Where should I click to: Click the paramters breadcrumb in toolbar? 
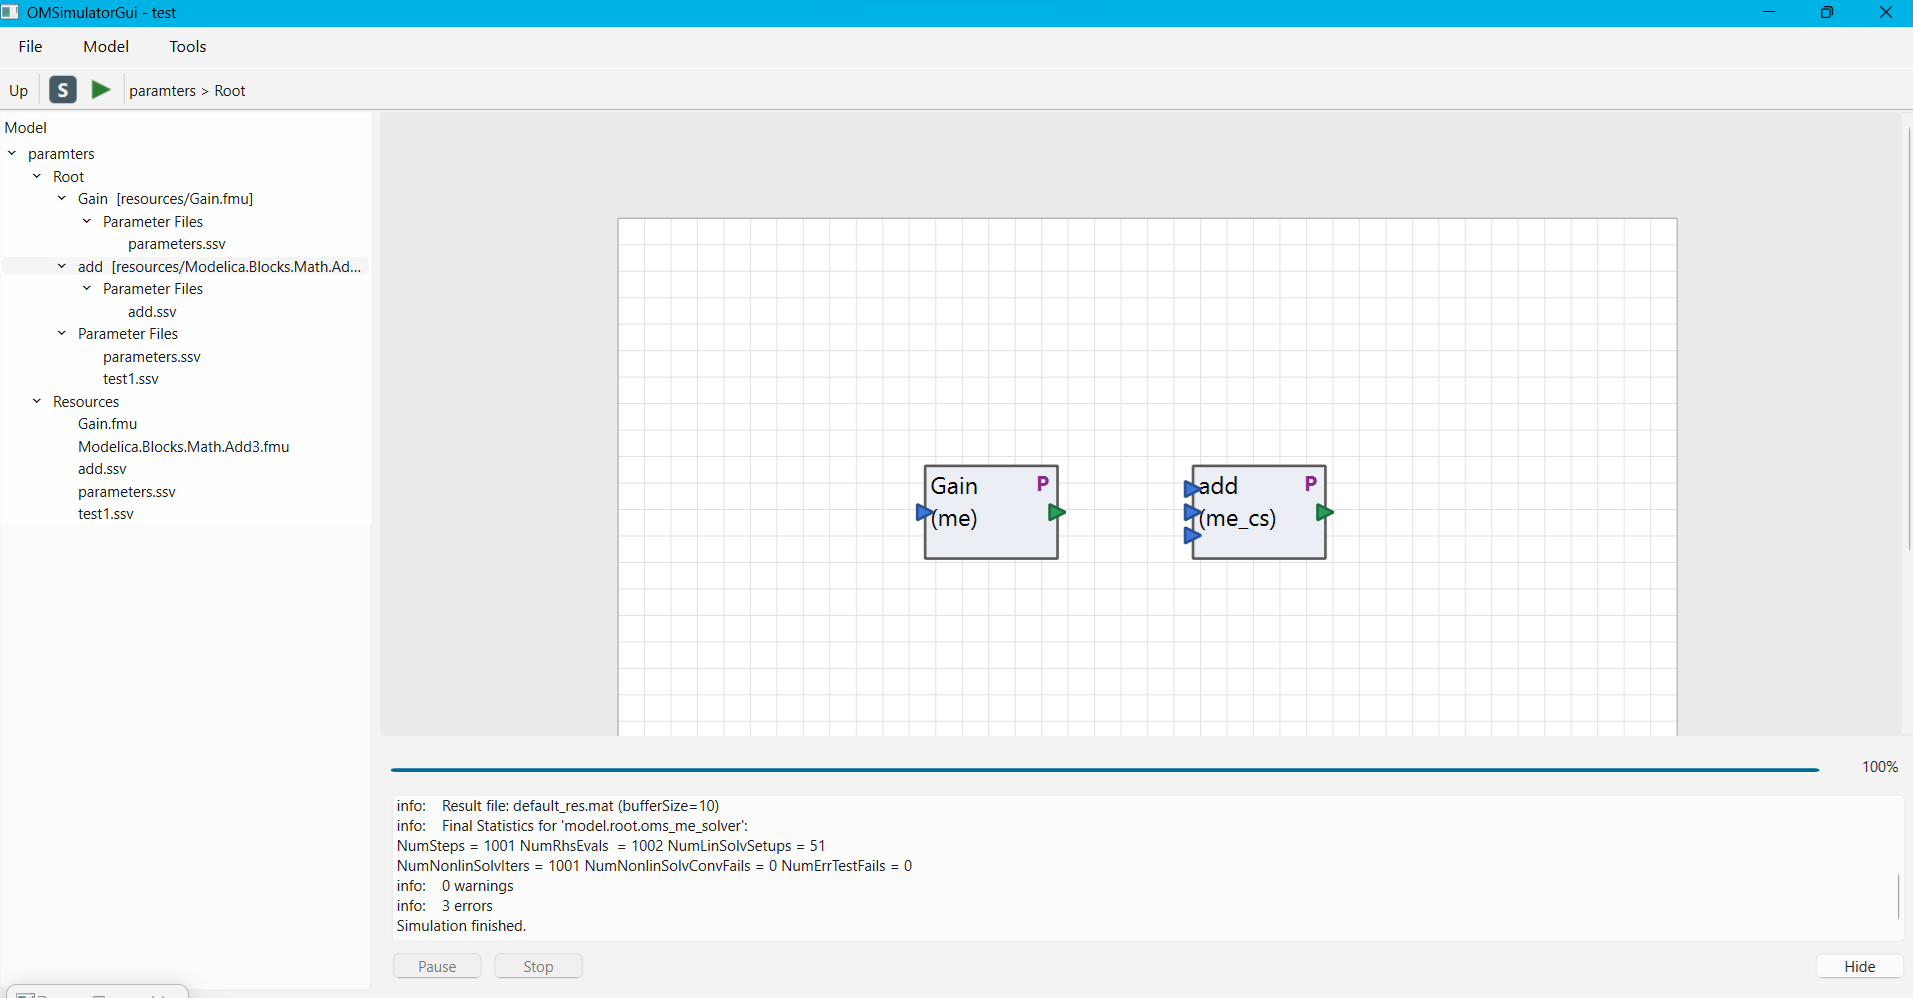click(x=163, y=91)
